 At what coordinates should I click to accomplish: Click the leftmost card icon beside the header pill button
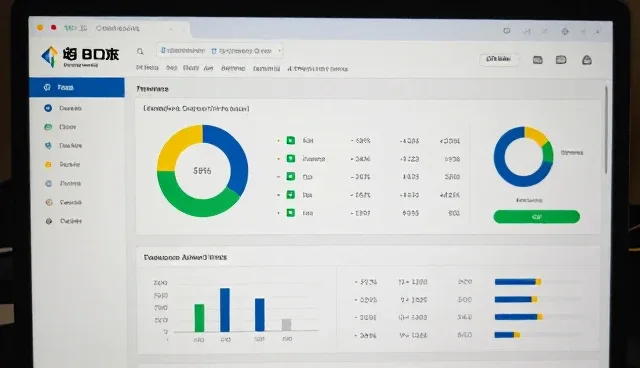pyautogui.click(x=538, y=60)
